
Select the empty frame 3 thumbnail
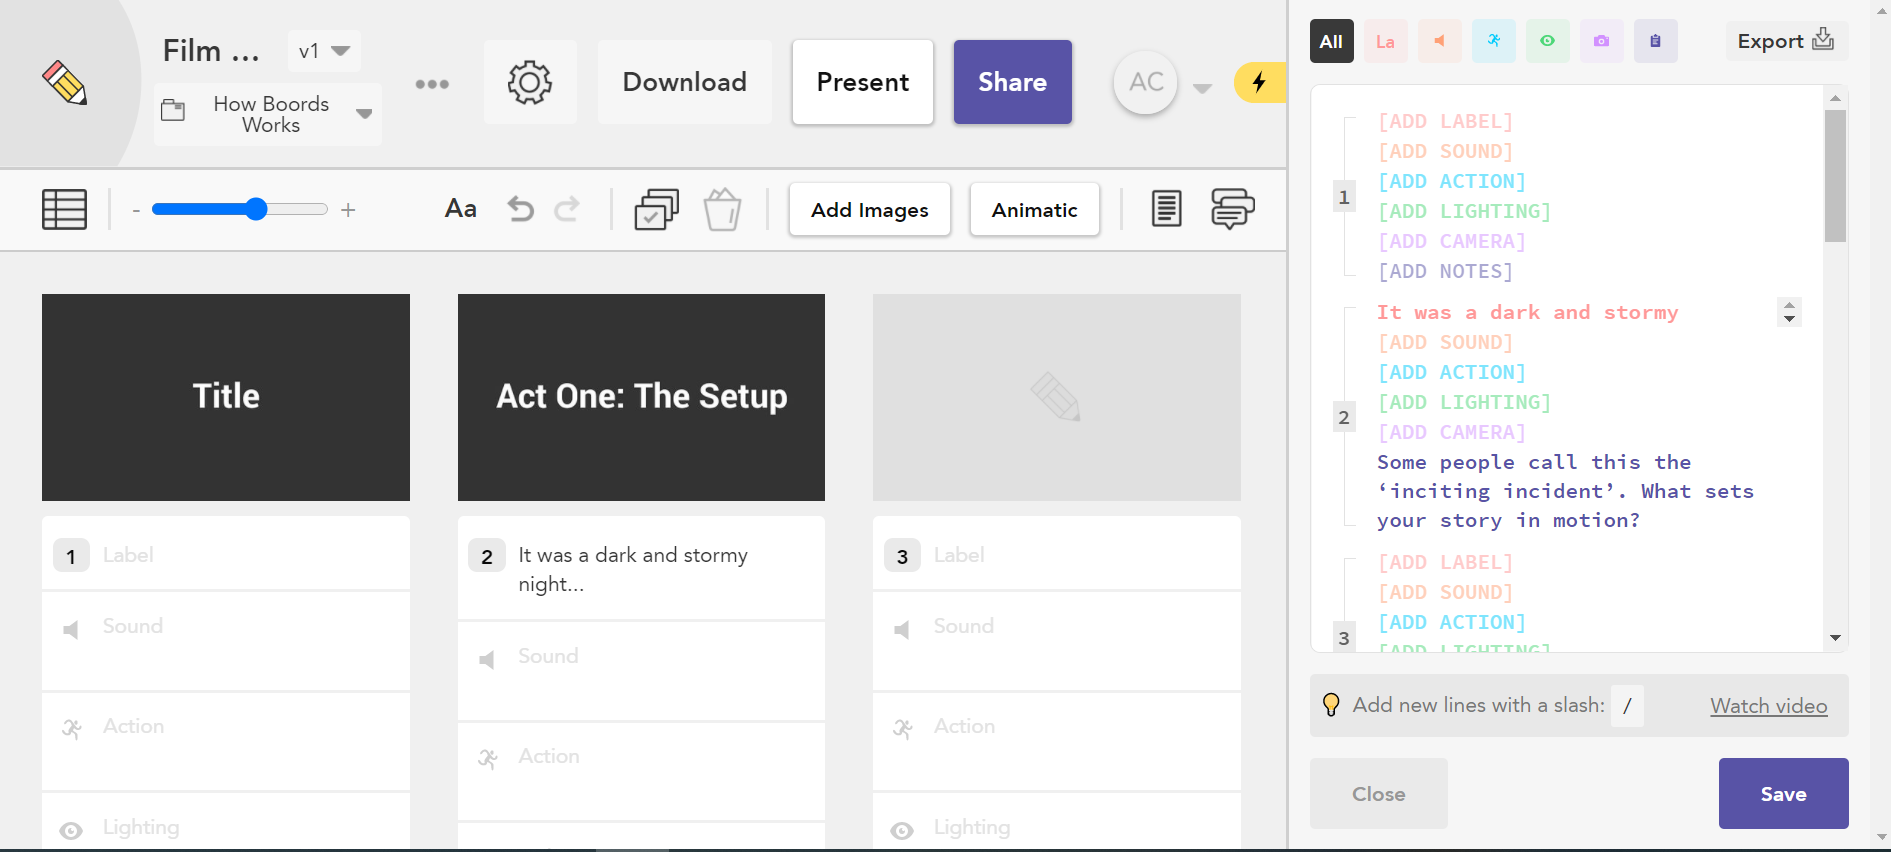click(1057, 397)
